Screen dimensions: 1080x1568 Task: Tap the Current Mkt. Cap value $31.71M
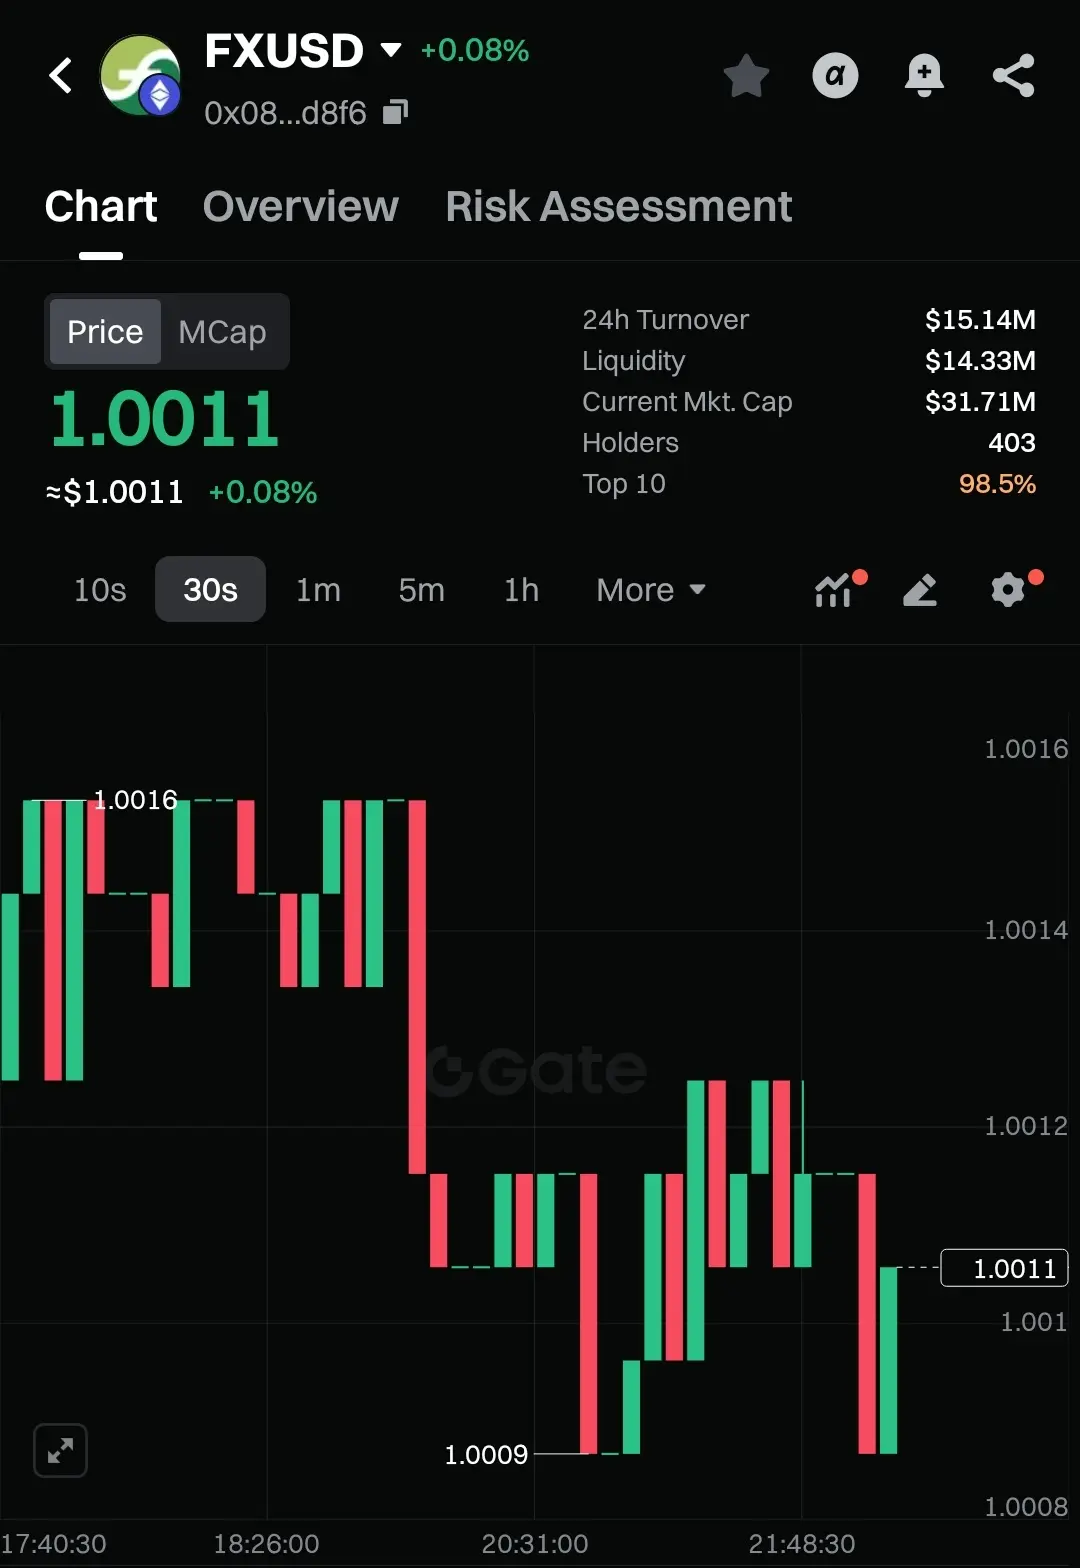(980, 402)
